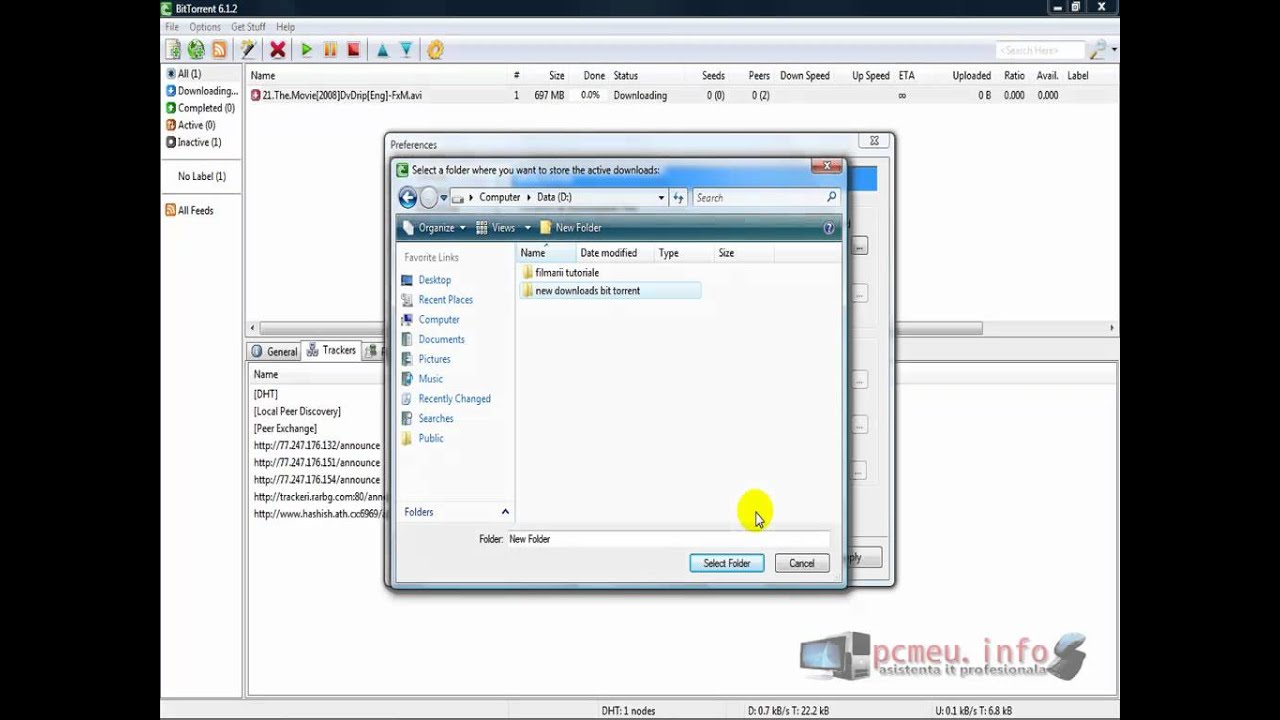Open the RSS feed toolbar icon

point(219,49)
